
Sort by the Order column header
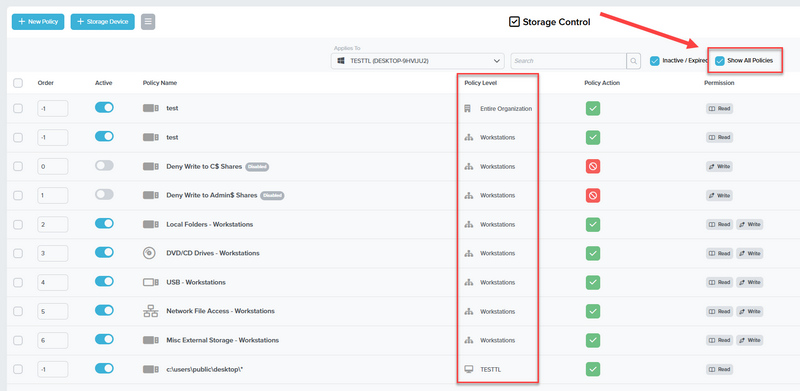pyautogui.click(x=45, y=83)
